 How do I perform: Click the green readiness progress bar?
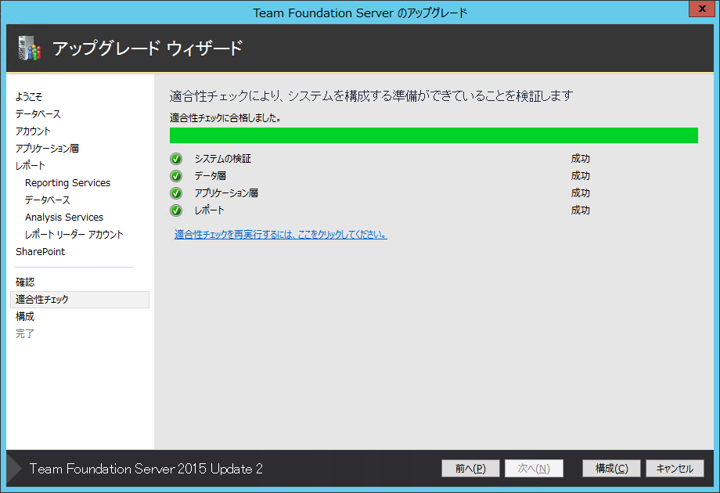pos(433,135)
